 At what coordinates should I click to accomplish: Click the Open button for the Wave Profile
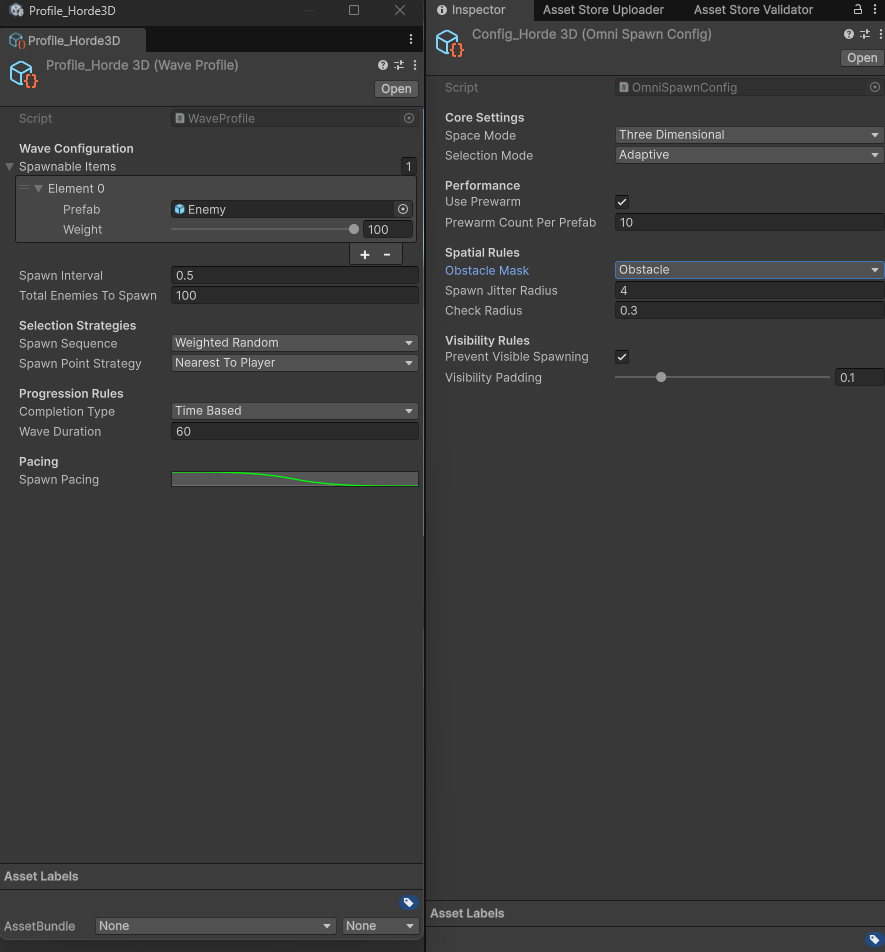(395, 88)
